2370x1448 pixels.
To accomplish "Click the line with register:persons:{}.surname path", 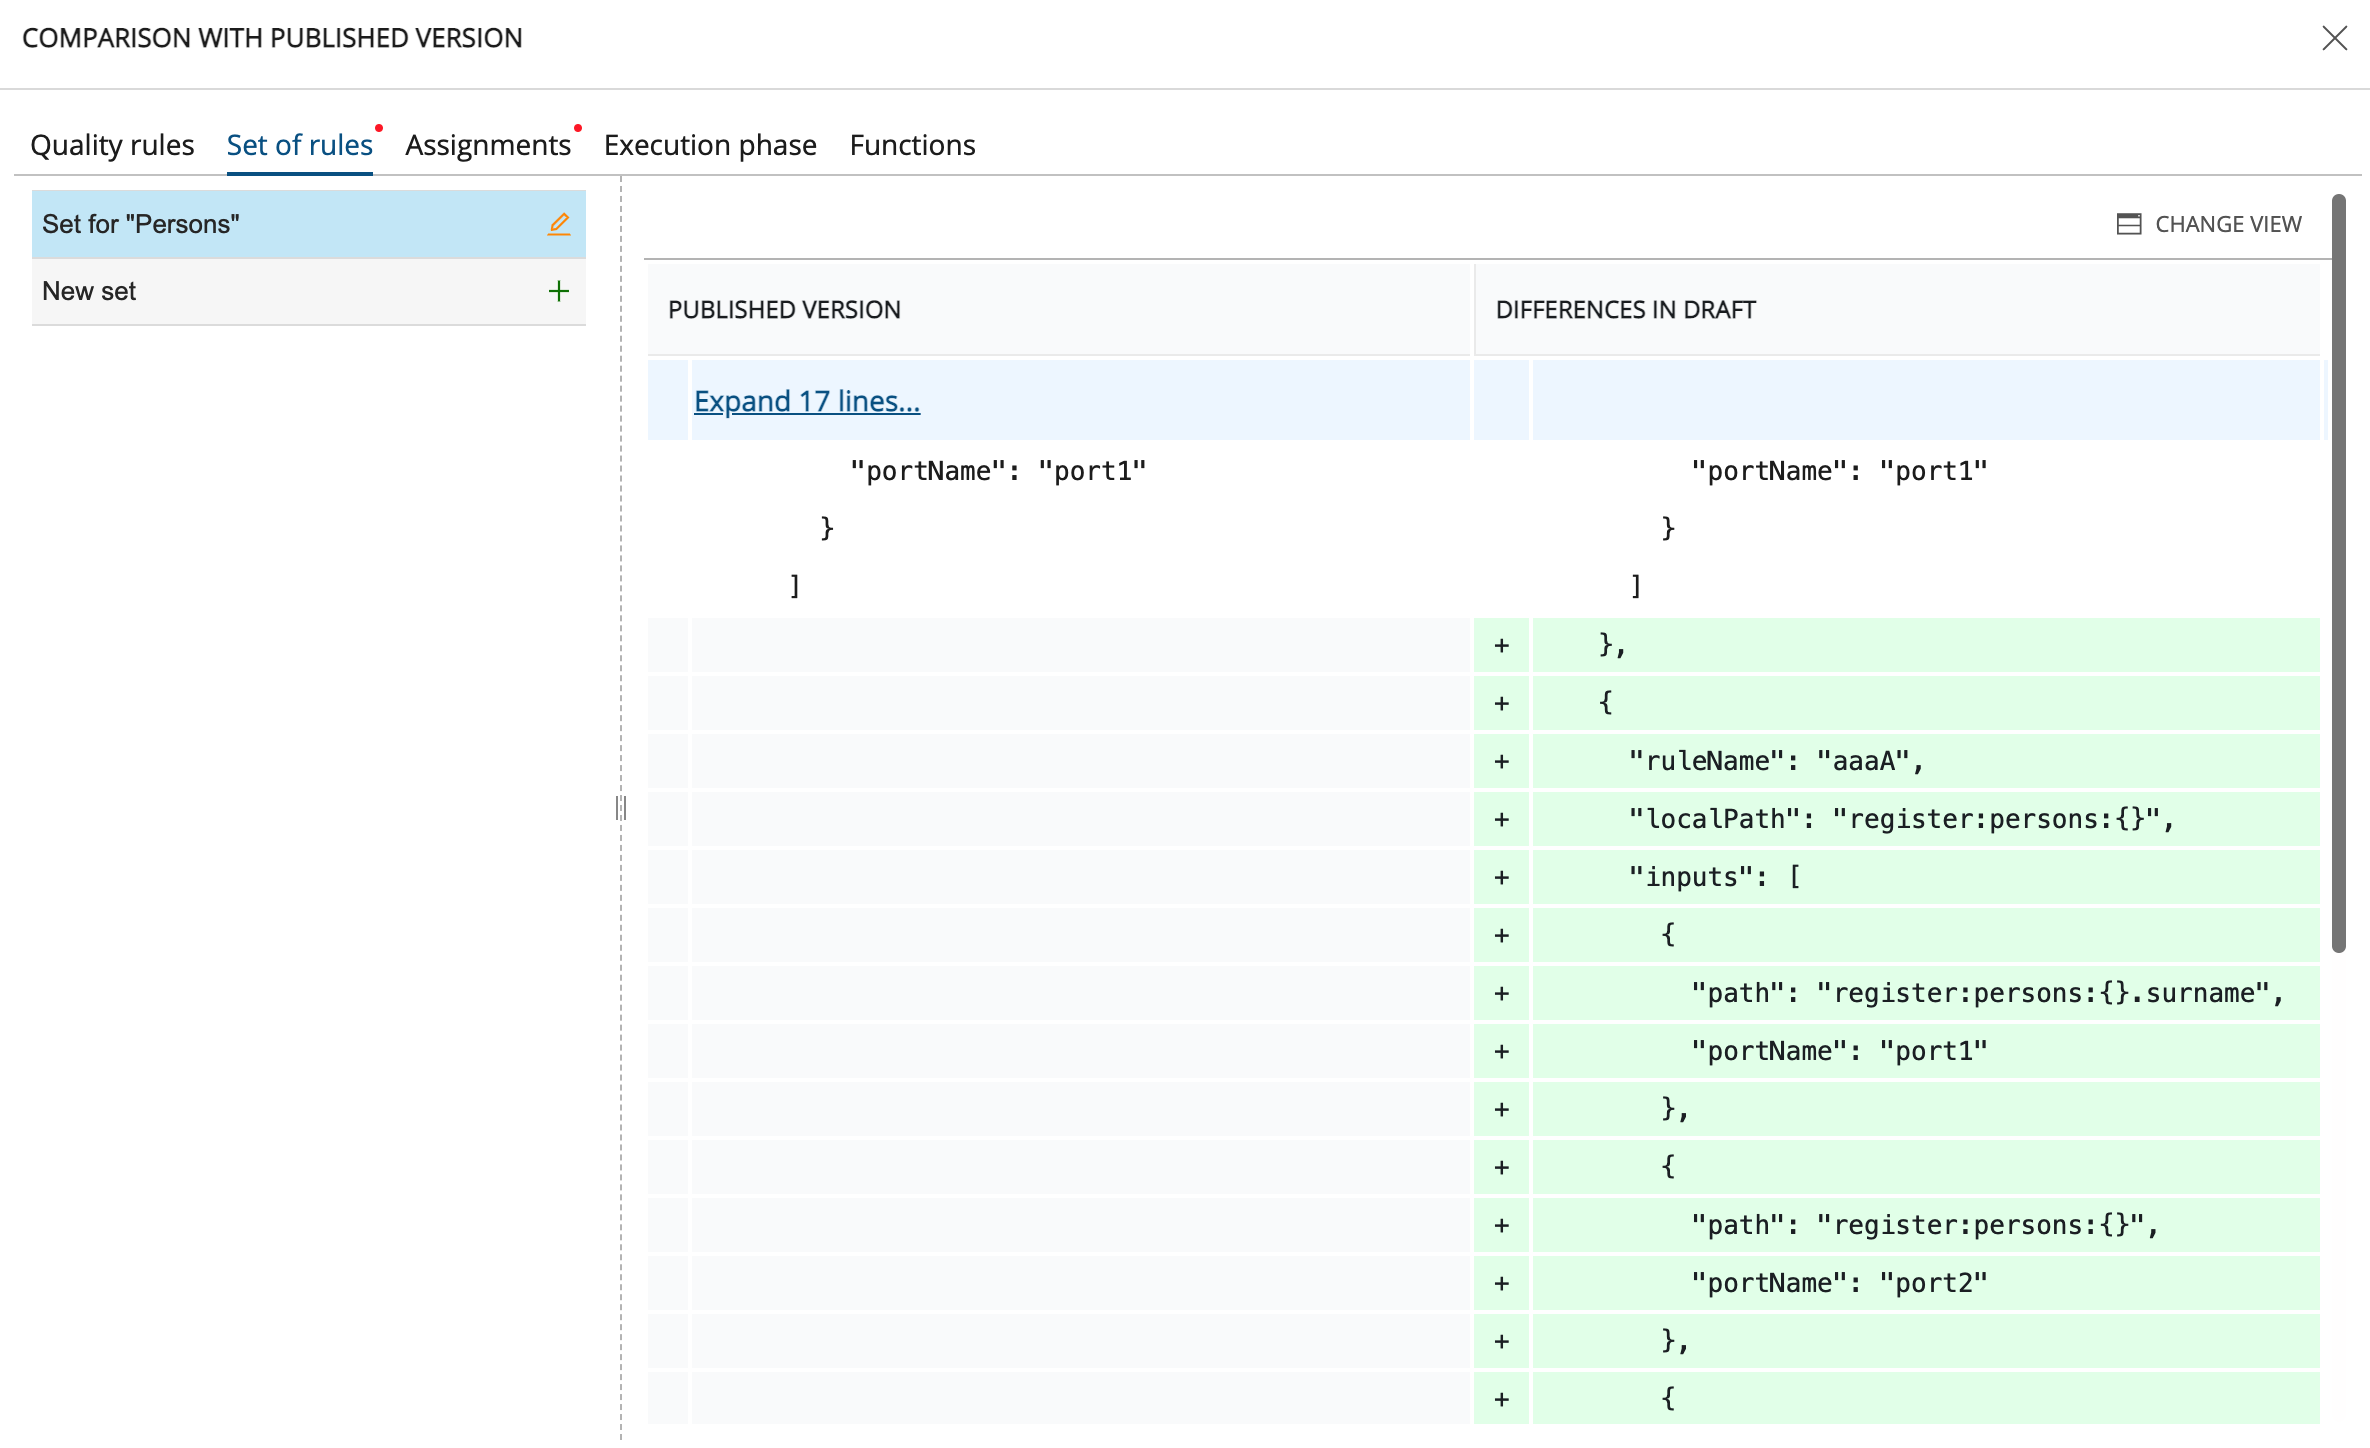I will tap(1926, 993).
